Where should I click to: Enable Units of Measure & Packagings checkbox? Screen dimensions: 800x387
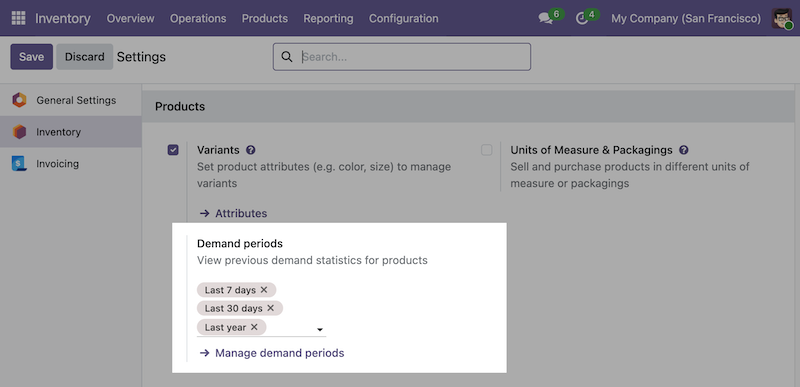coord(487,150)
